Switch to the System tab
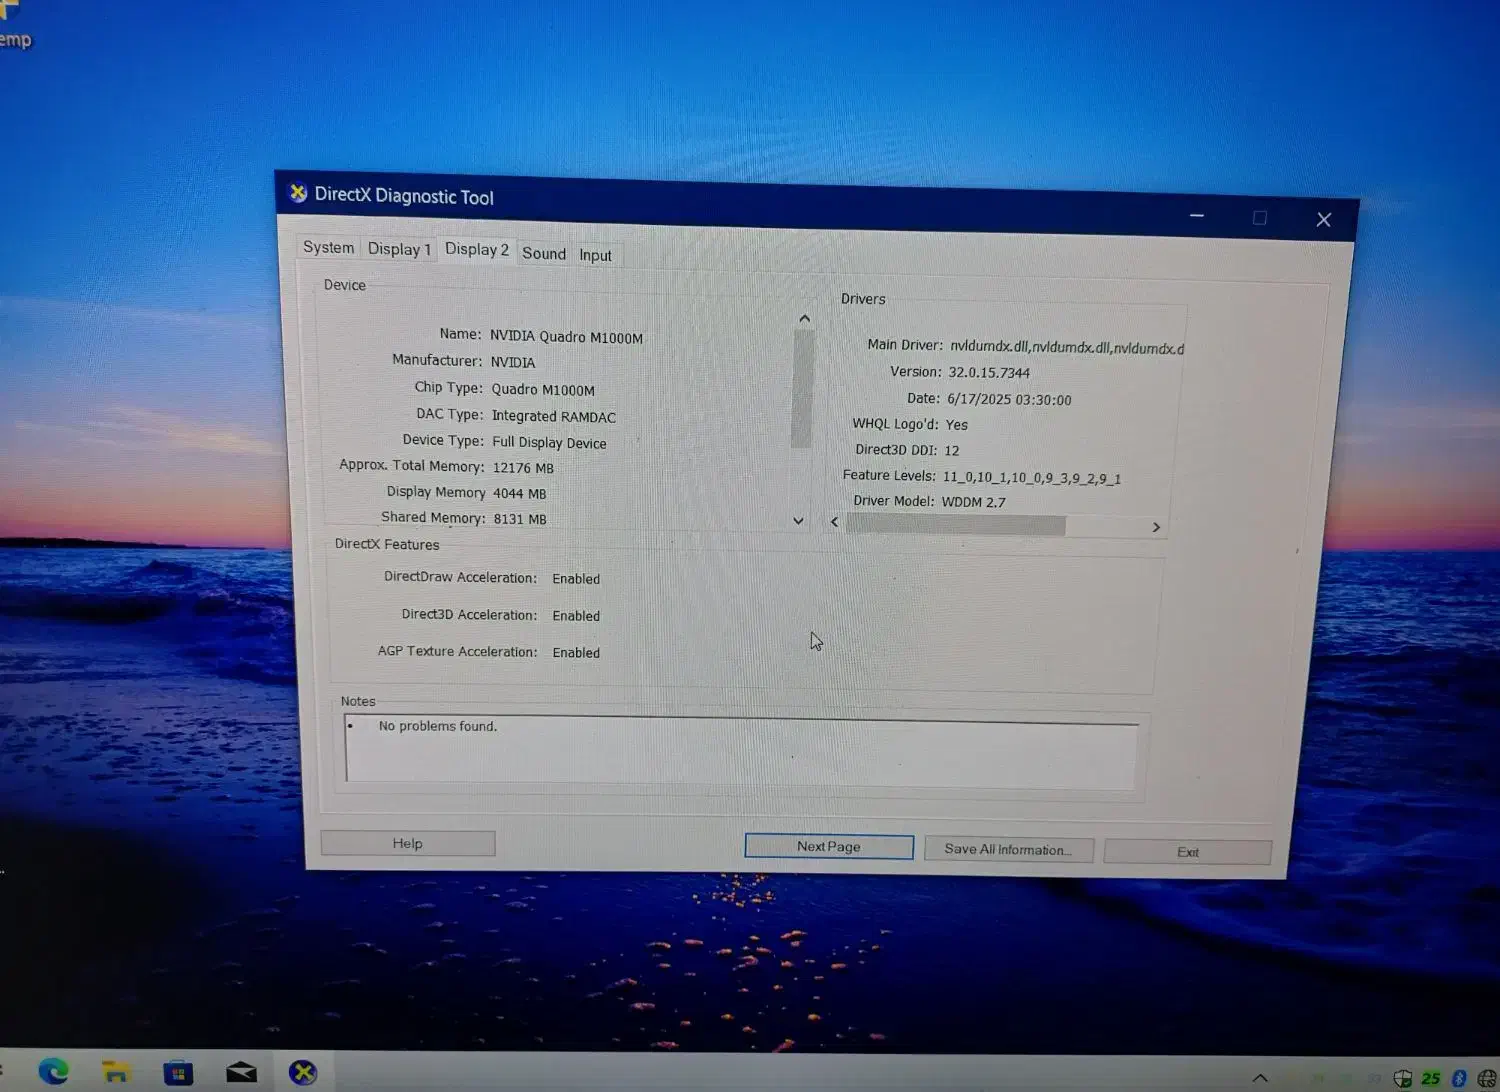 (x=329, y=247)
